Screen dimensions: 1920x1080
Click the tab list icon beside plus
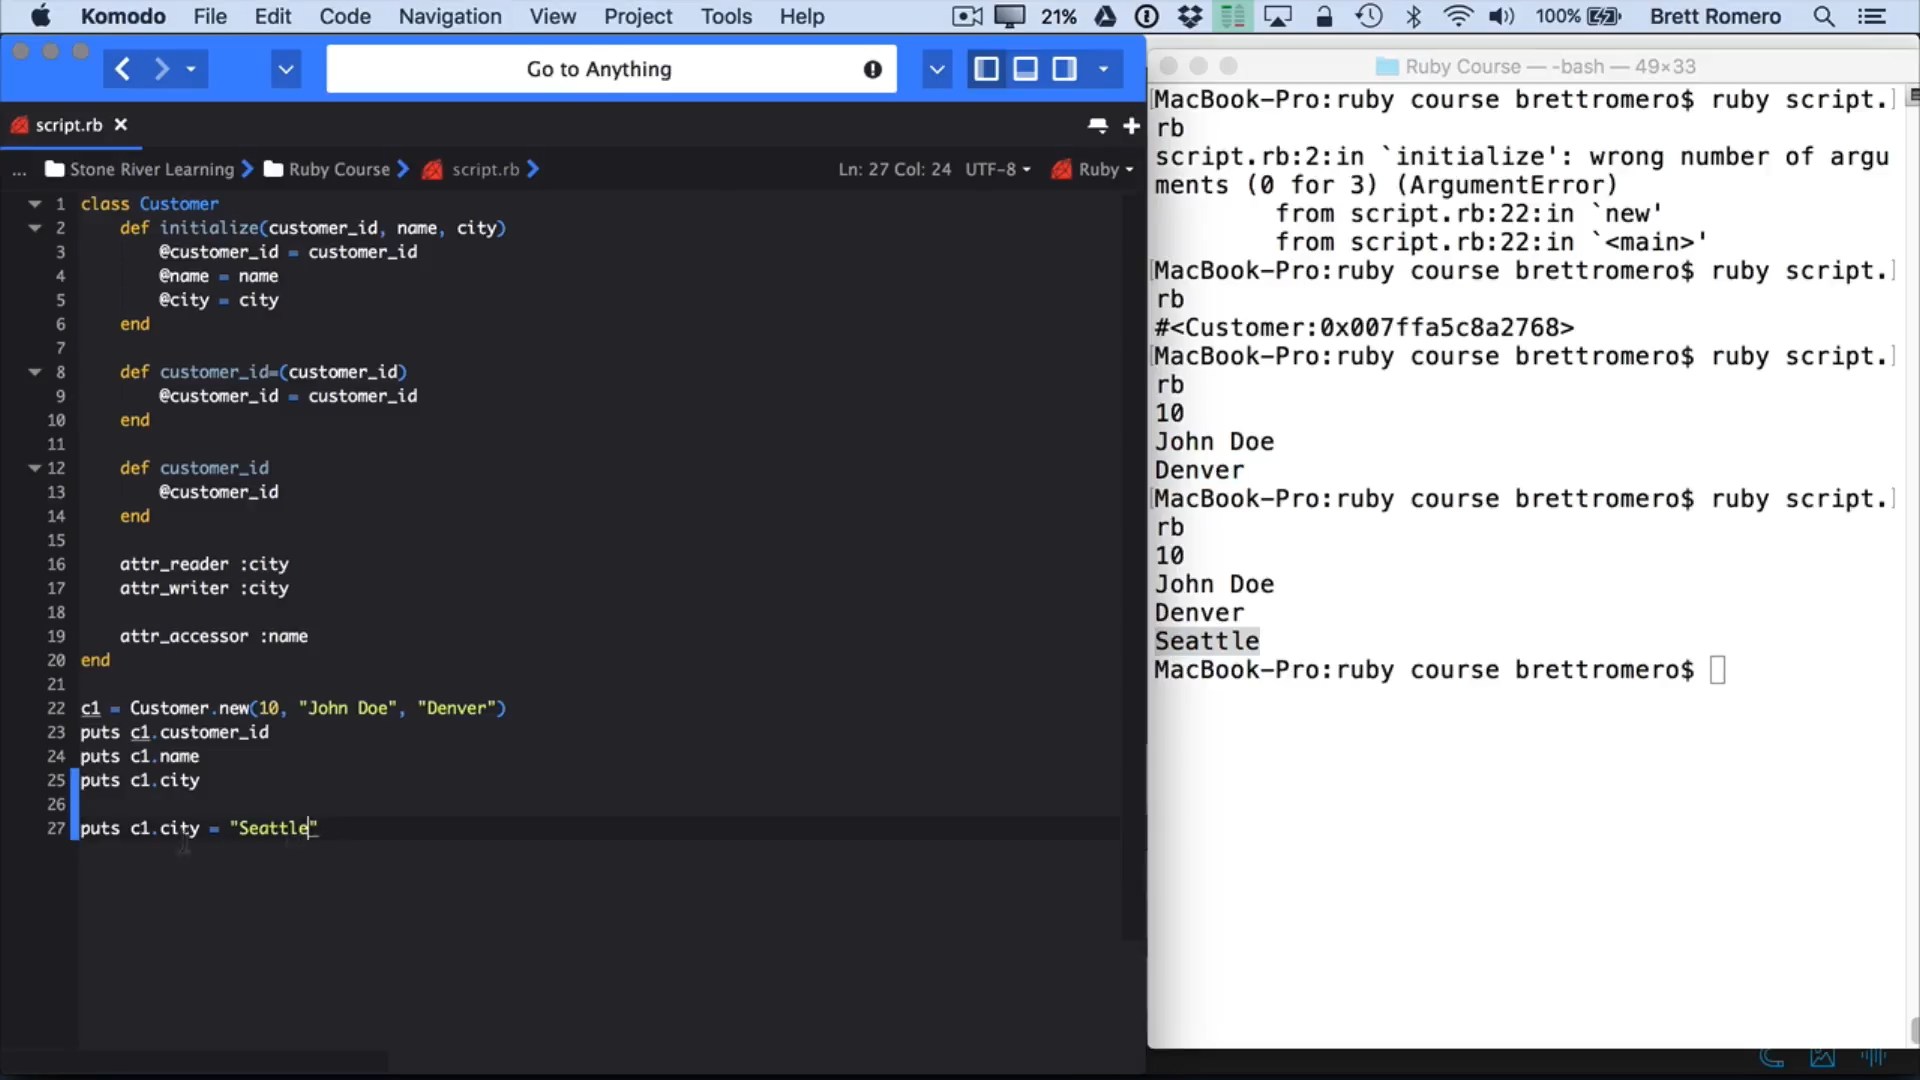pos(1097,126)
